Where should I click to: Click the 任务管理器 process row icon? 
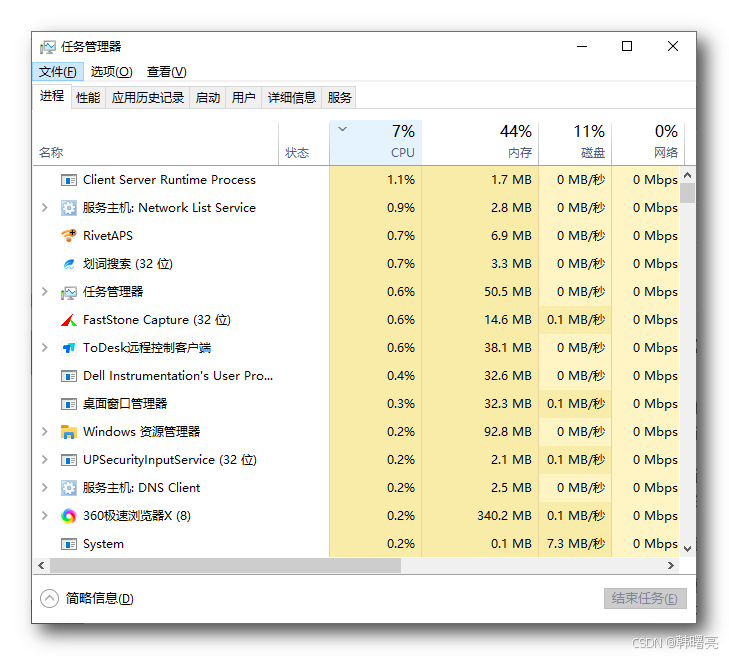69,292
